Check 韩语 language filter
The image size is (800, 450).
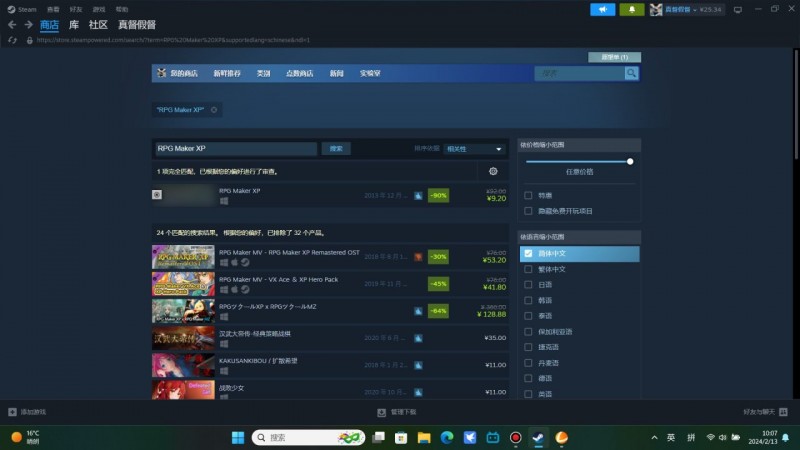(528, 301)
